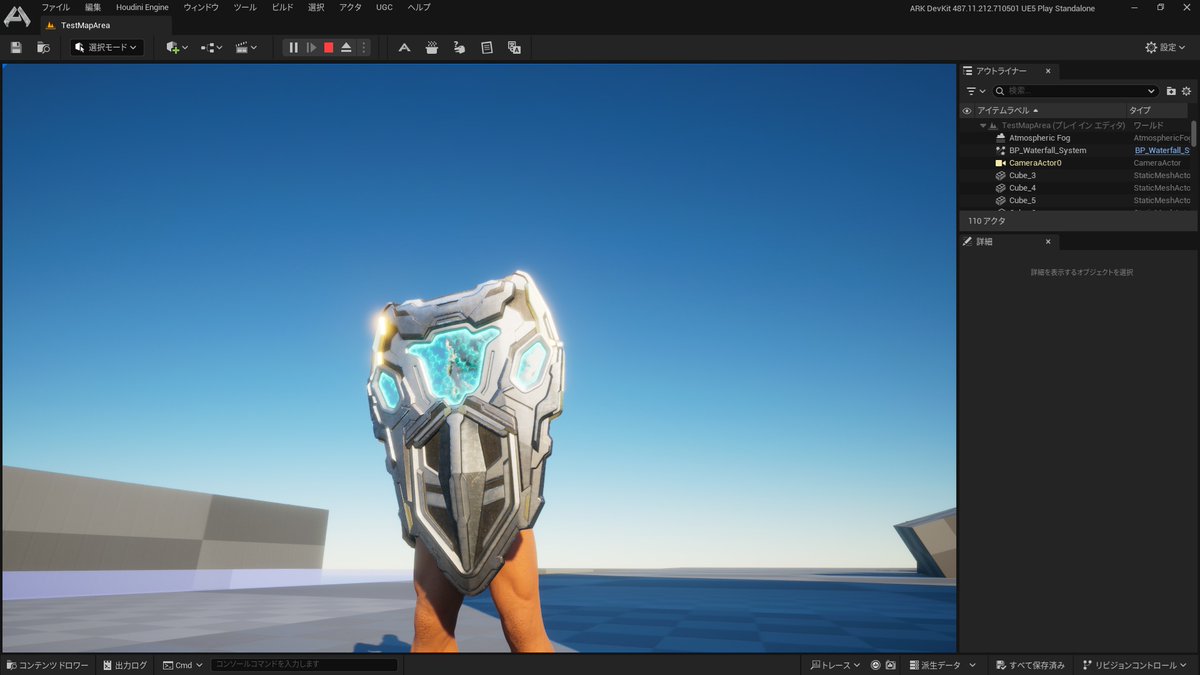
Task: Click the trace record circle icon
Action: [876, 665]
